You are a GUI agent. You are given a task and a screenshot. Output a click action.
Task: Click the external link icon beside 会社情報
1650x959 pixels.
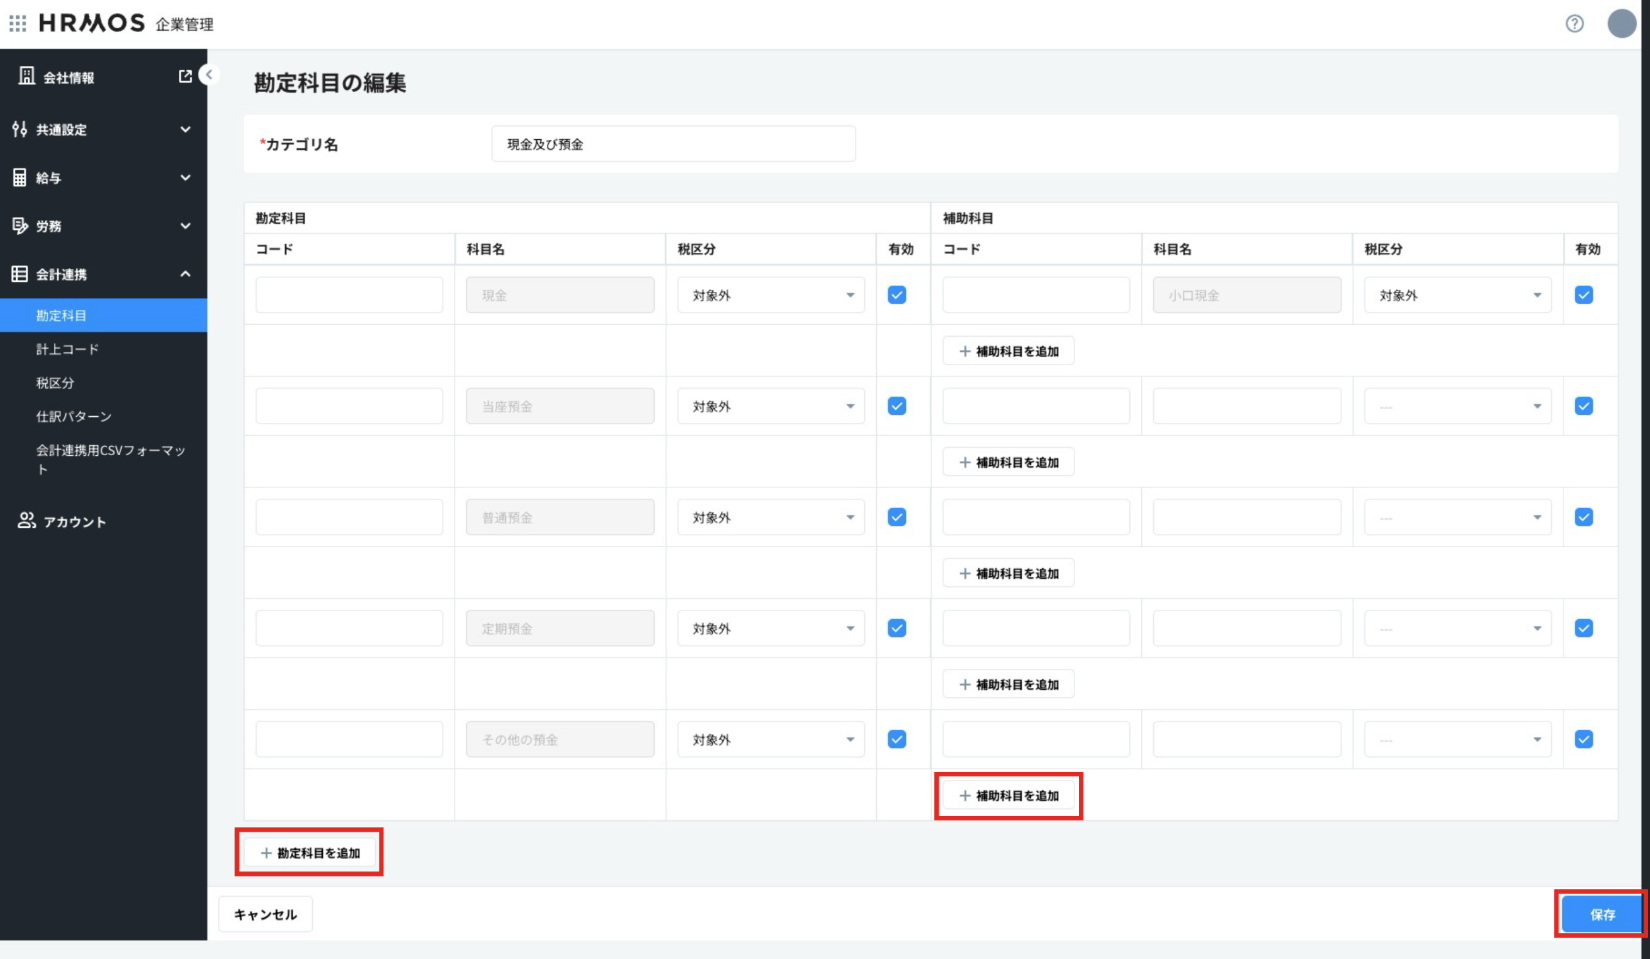(x=185, y=77)
